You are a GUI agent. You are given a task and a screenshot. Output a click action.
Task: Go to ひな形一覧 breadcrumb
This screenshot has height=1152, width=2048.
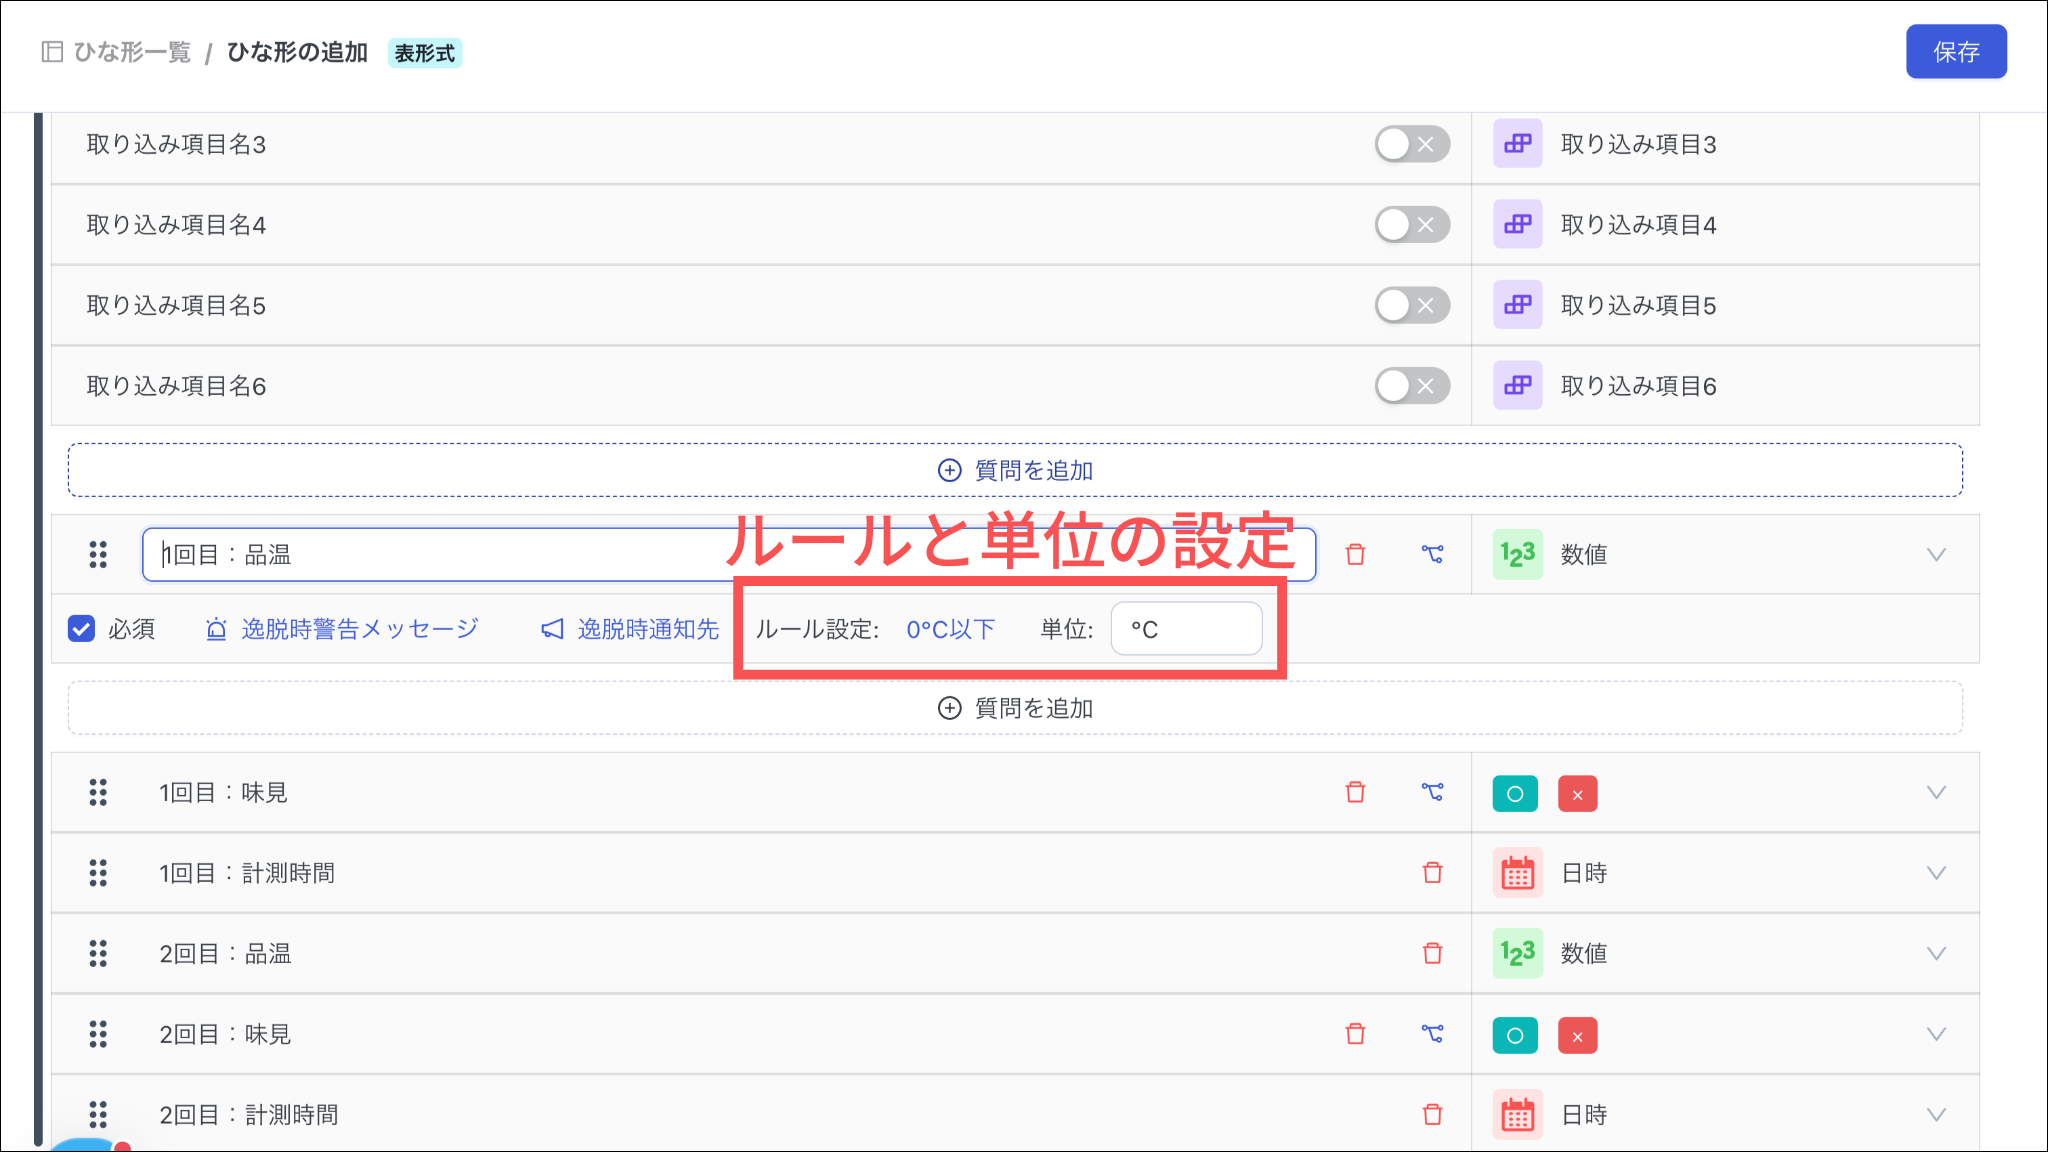(x=131, y=52)
